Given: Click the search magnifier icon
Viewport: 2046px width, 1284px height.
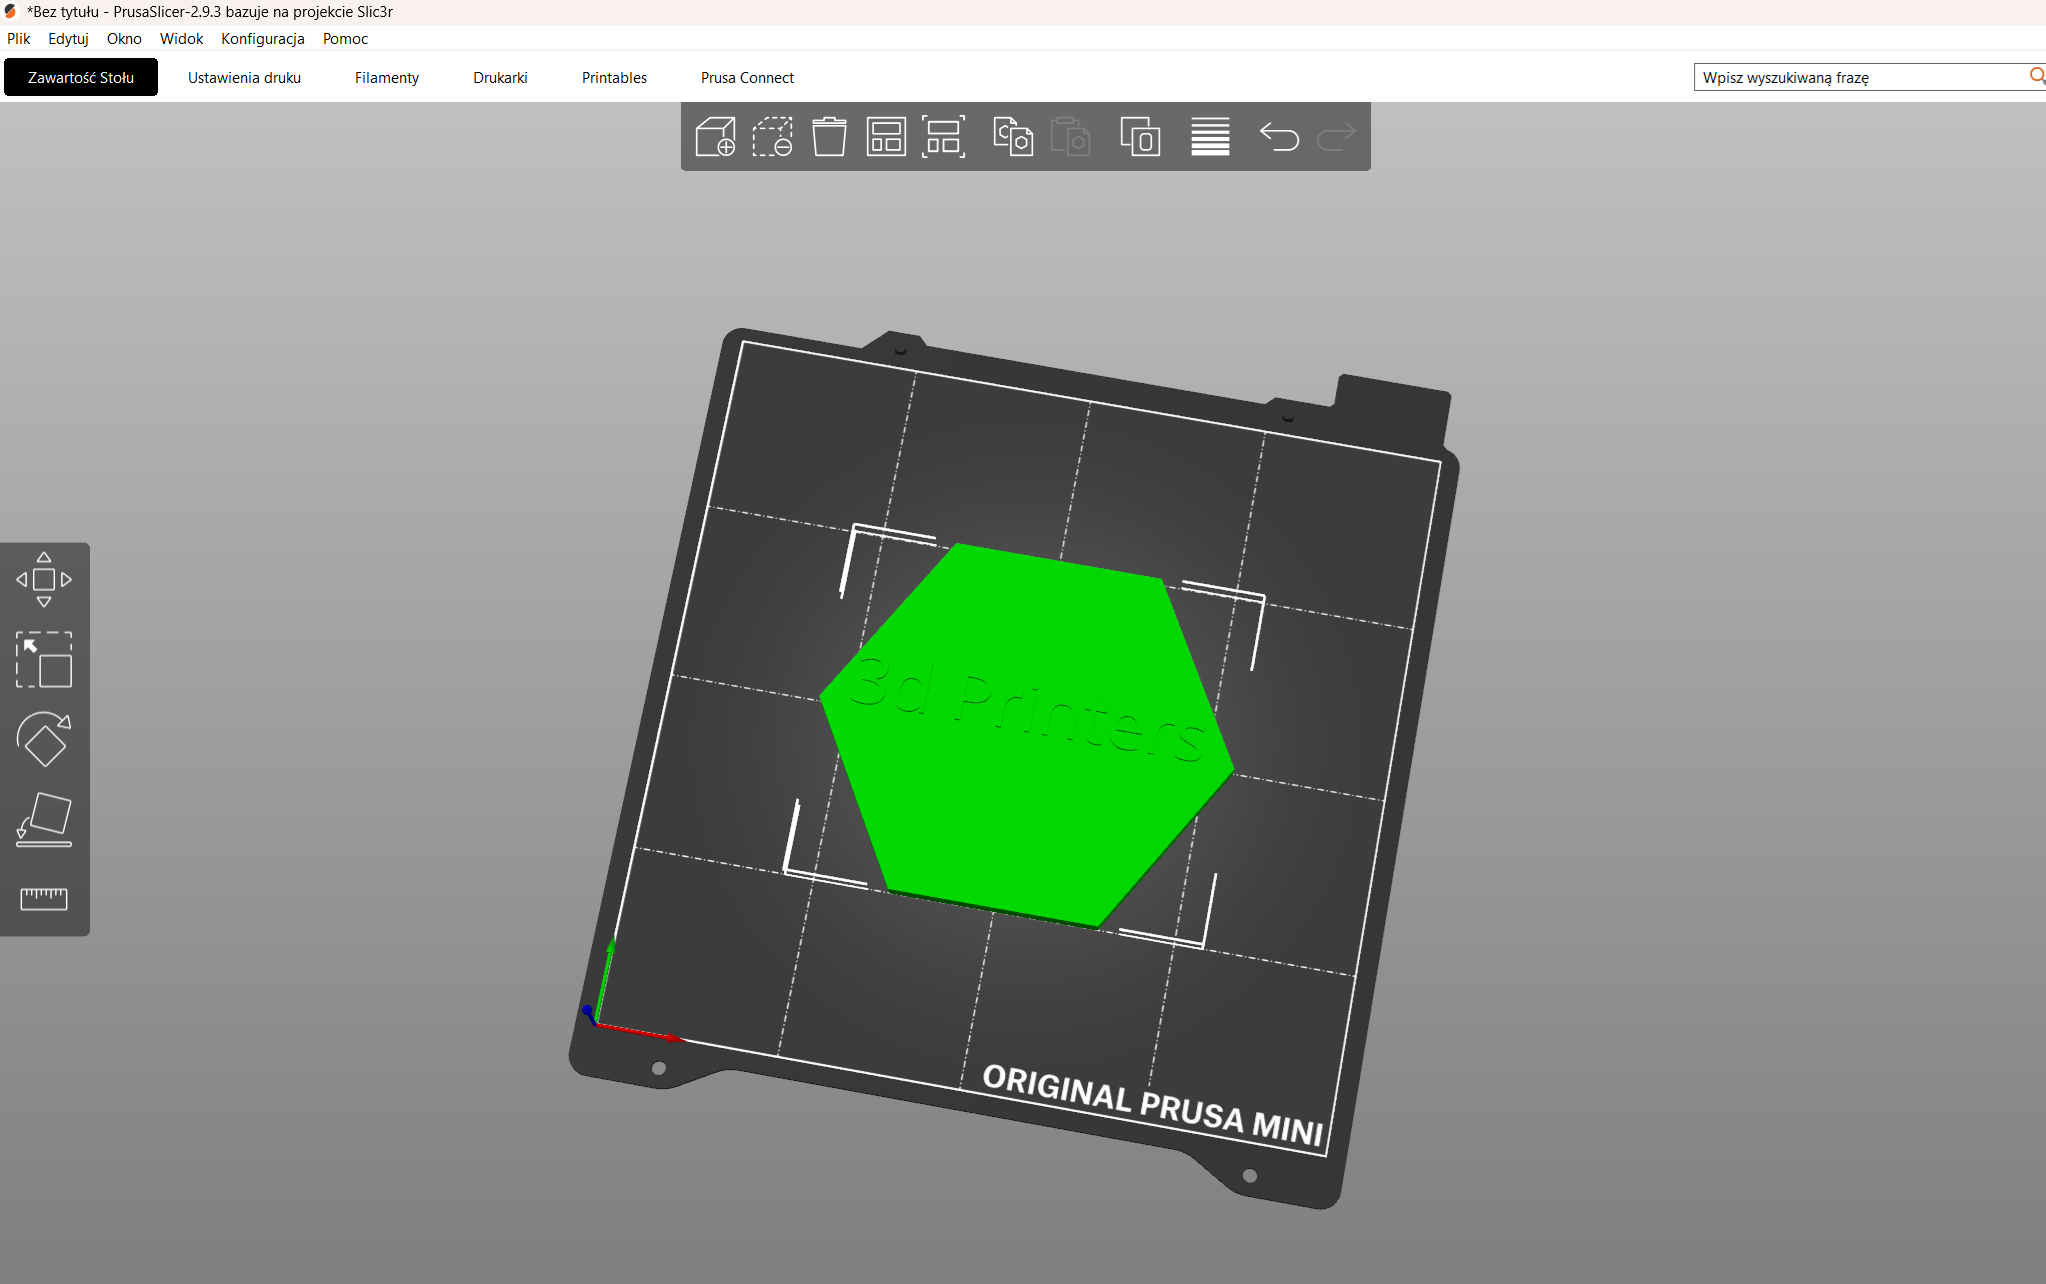Looking at the screenshot, I should click(x=2037, y=76).
